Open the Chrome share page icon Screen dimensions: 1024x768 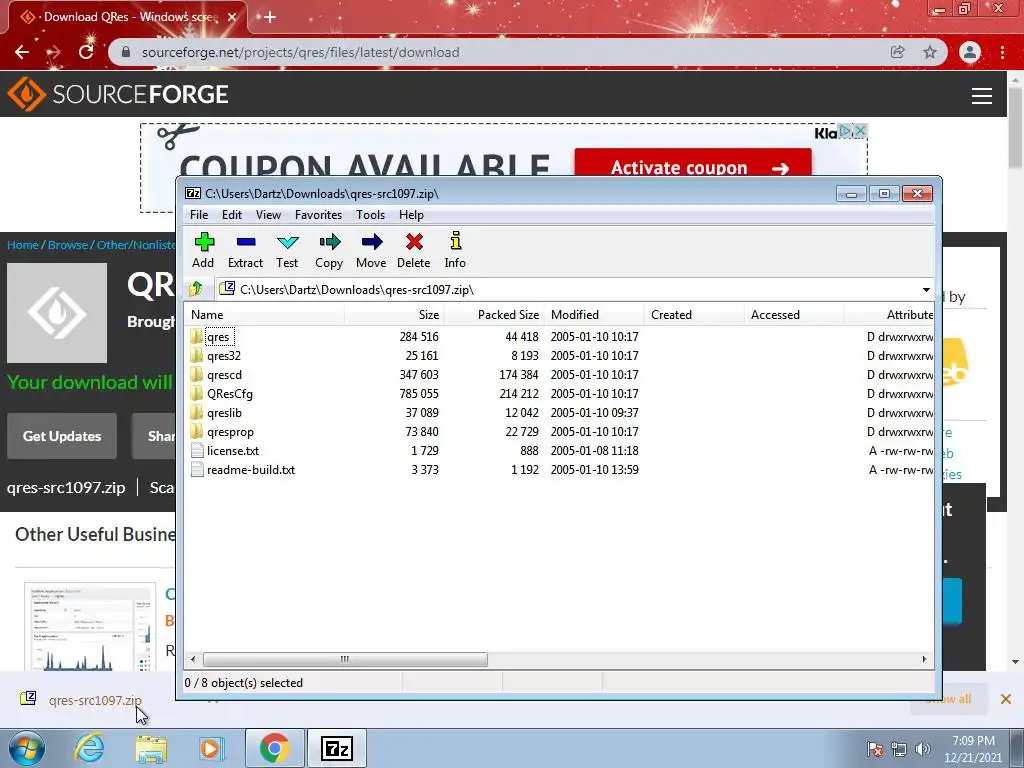897,52
